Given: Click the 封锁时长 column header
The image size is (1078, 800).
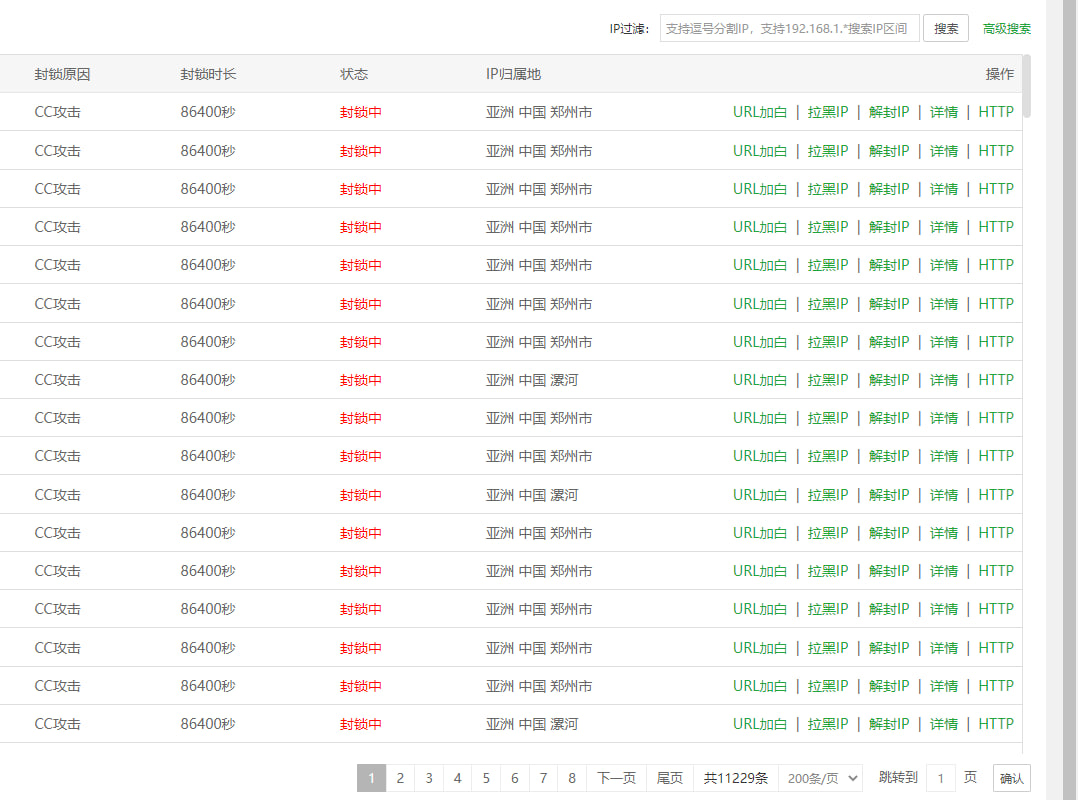Looking at the screenshot, I should (208, 74).
